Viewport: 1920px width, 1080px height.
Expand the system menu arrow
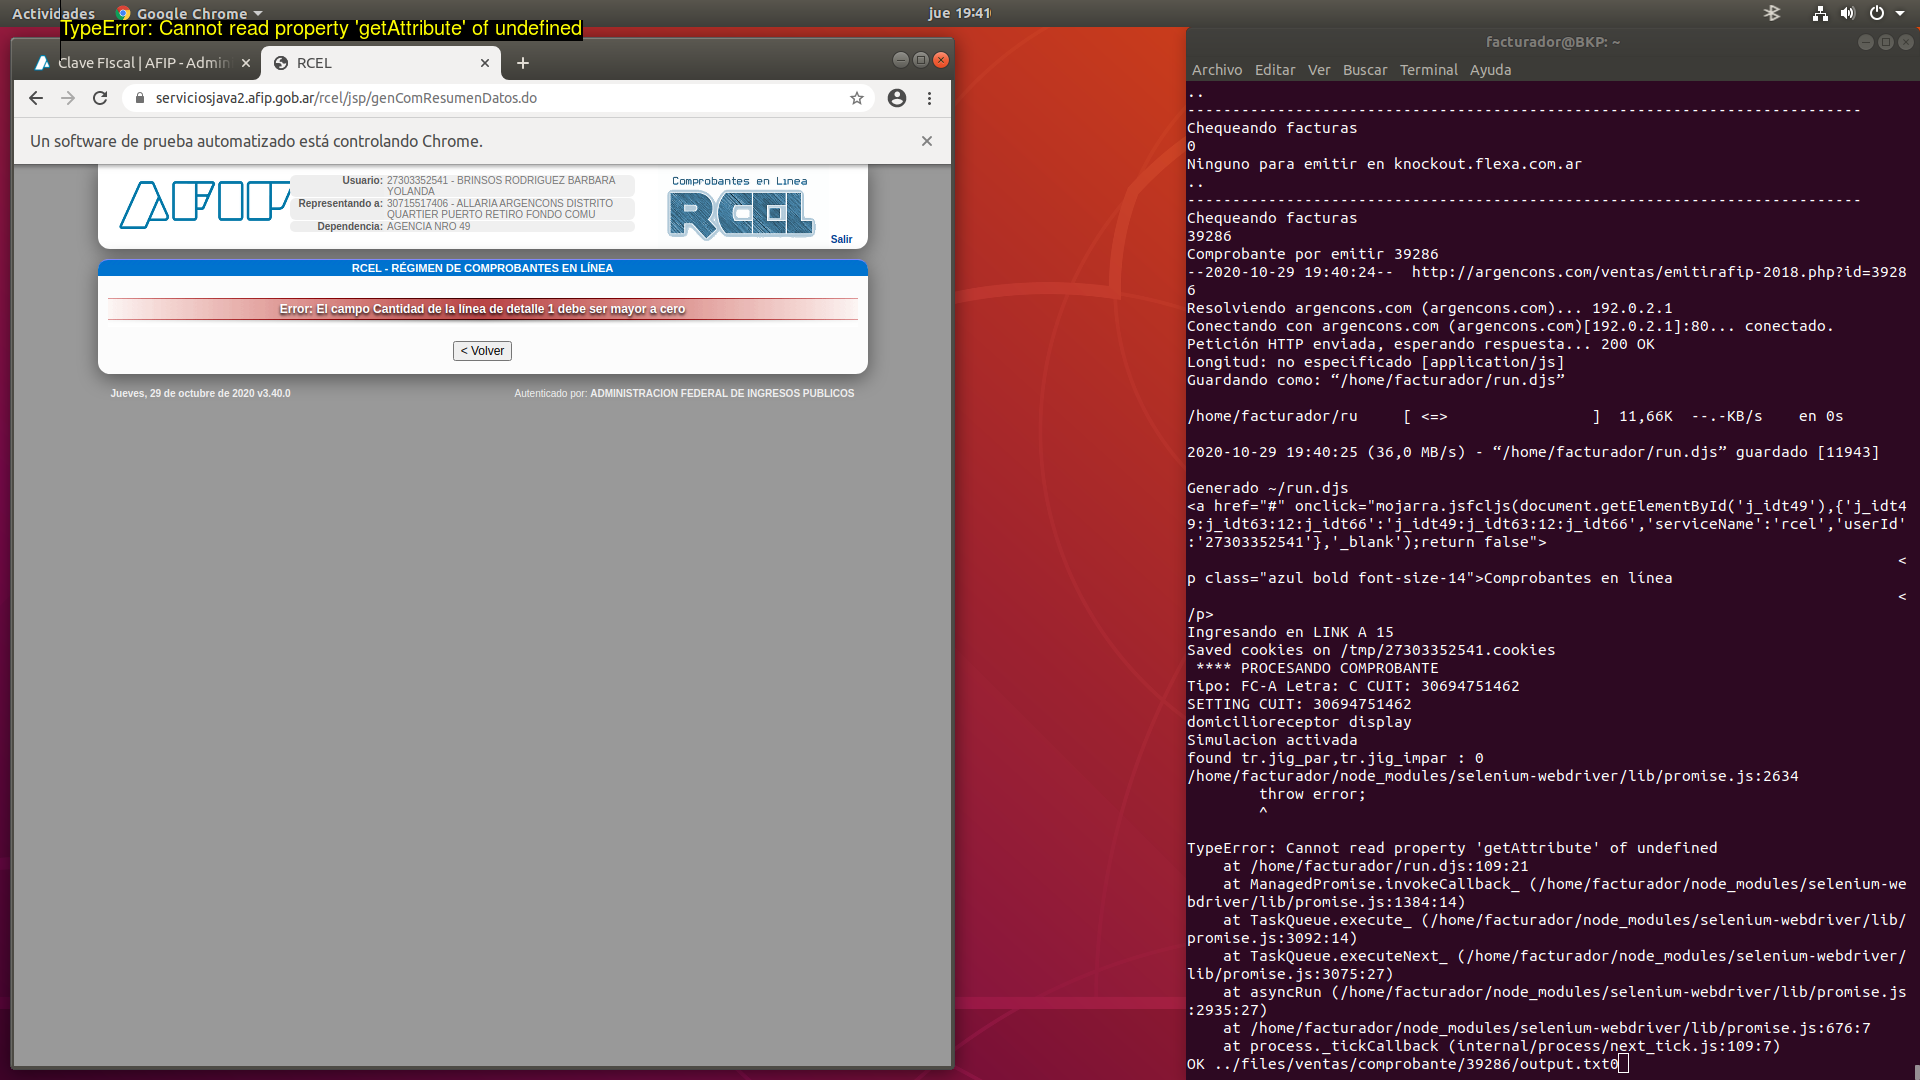click(x=1900, y=13)
